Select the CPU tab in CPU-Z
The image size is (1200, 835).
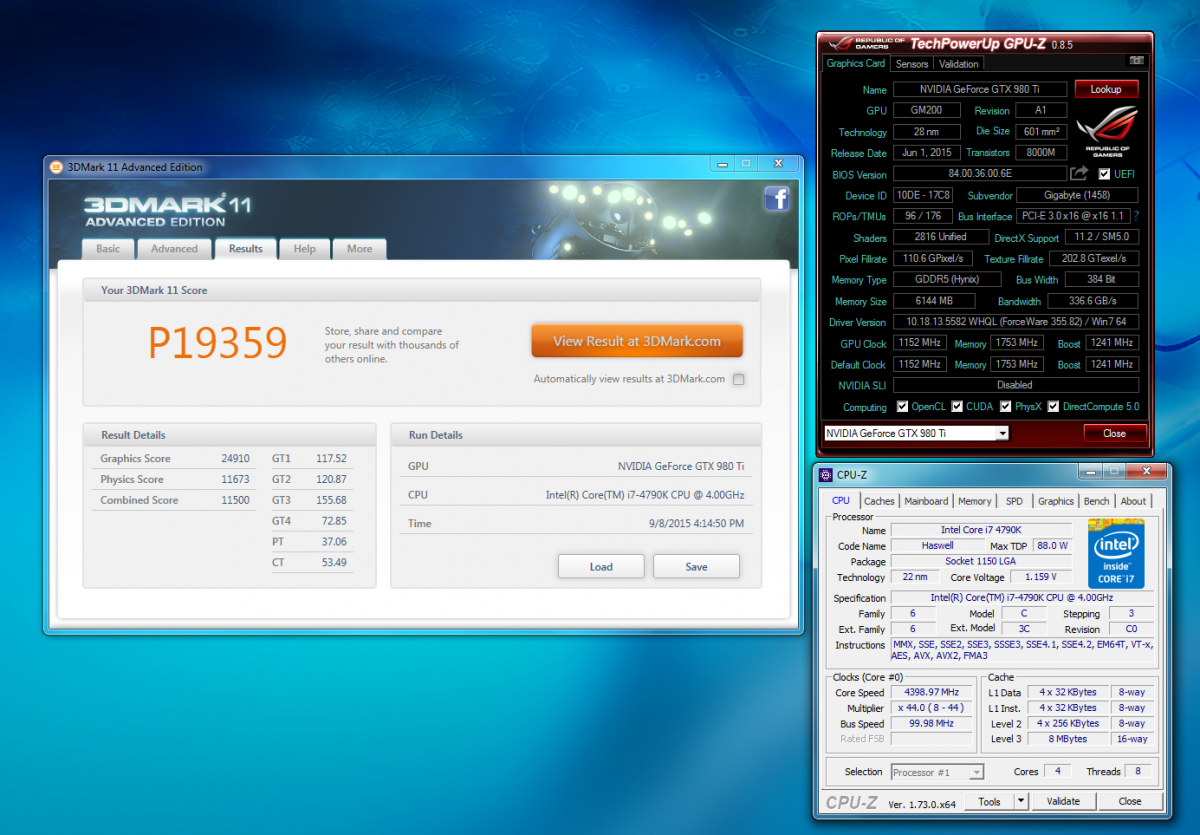(x=841, y=501)
